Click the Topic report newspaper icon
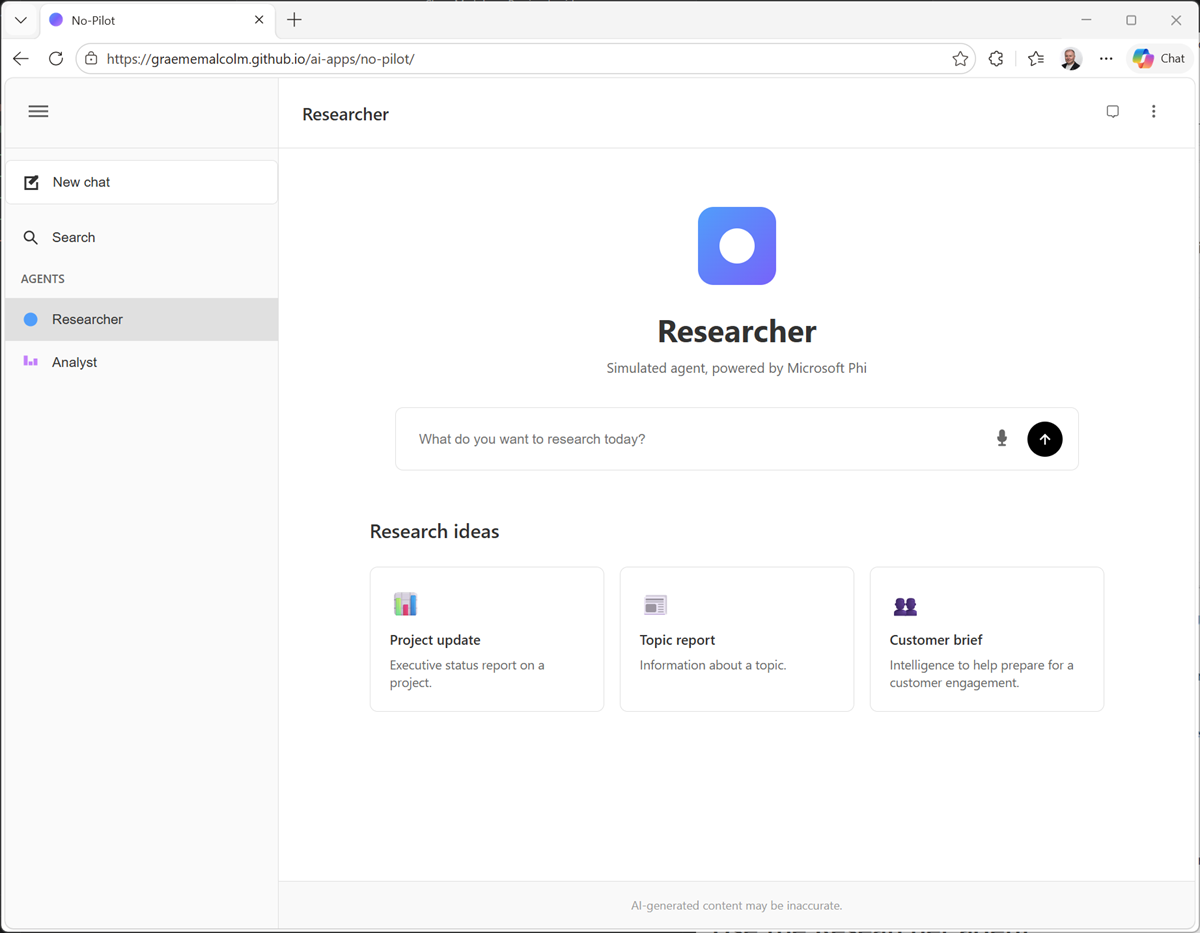 tap(655, 605)
